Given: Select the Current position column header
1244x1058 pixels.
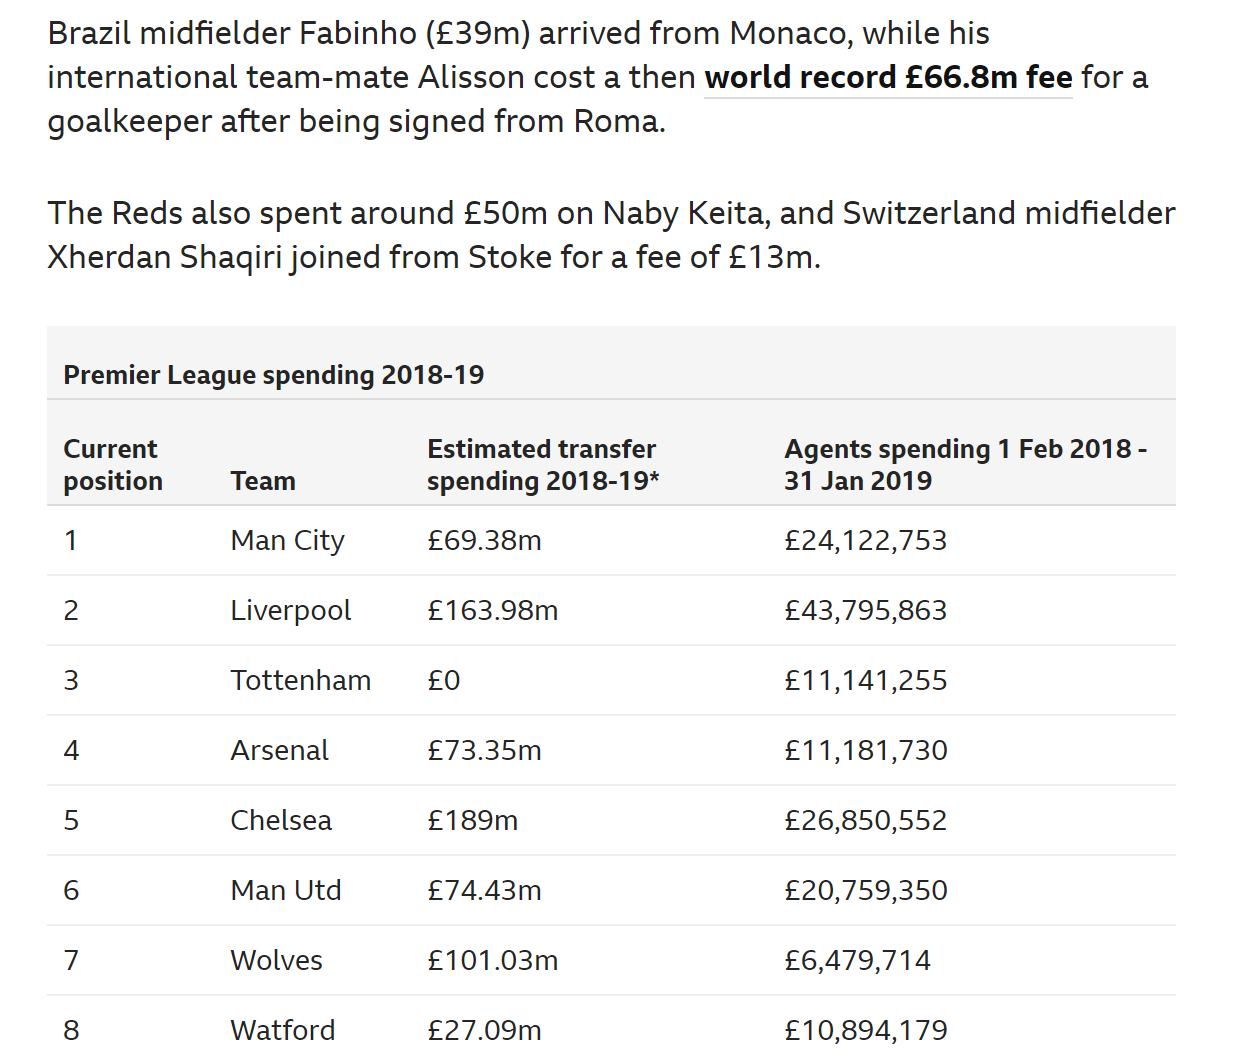Looking at the screenshot, I should (x=113, y=465).
